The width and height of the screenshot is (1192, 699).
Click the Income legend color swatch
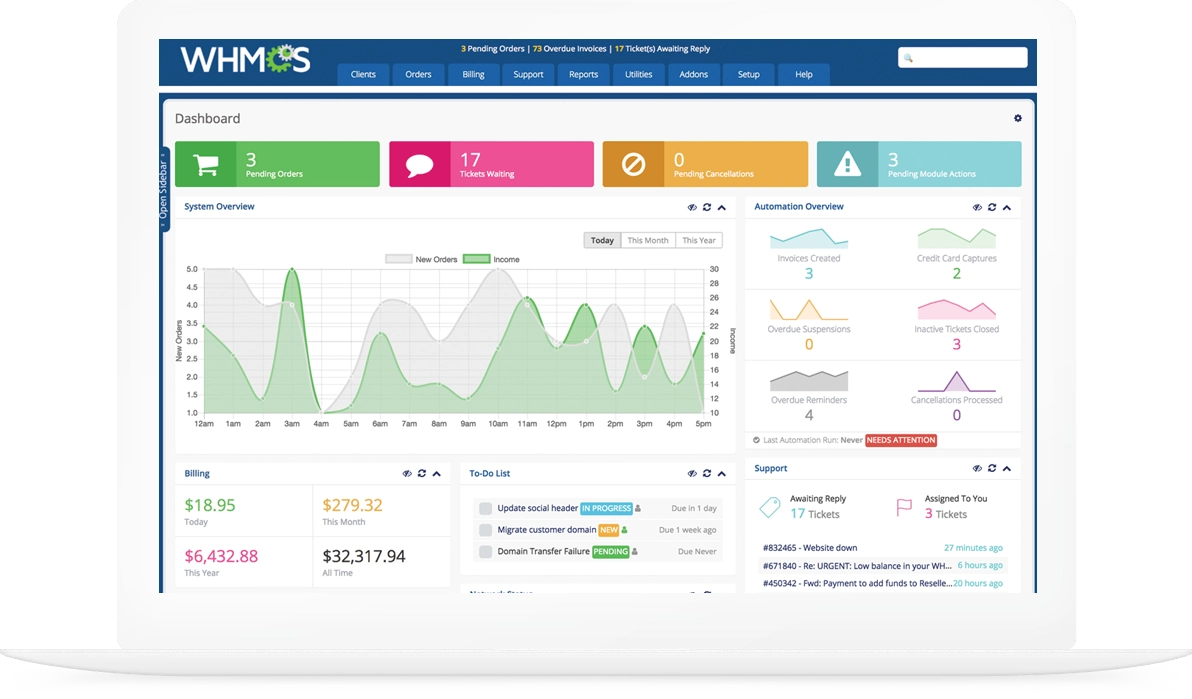pos(476,259)
